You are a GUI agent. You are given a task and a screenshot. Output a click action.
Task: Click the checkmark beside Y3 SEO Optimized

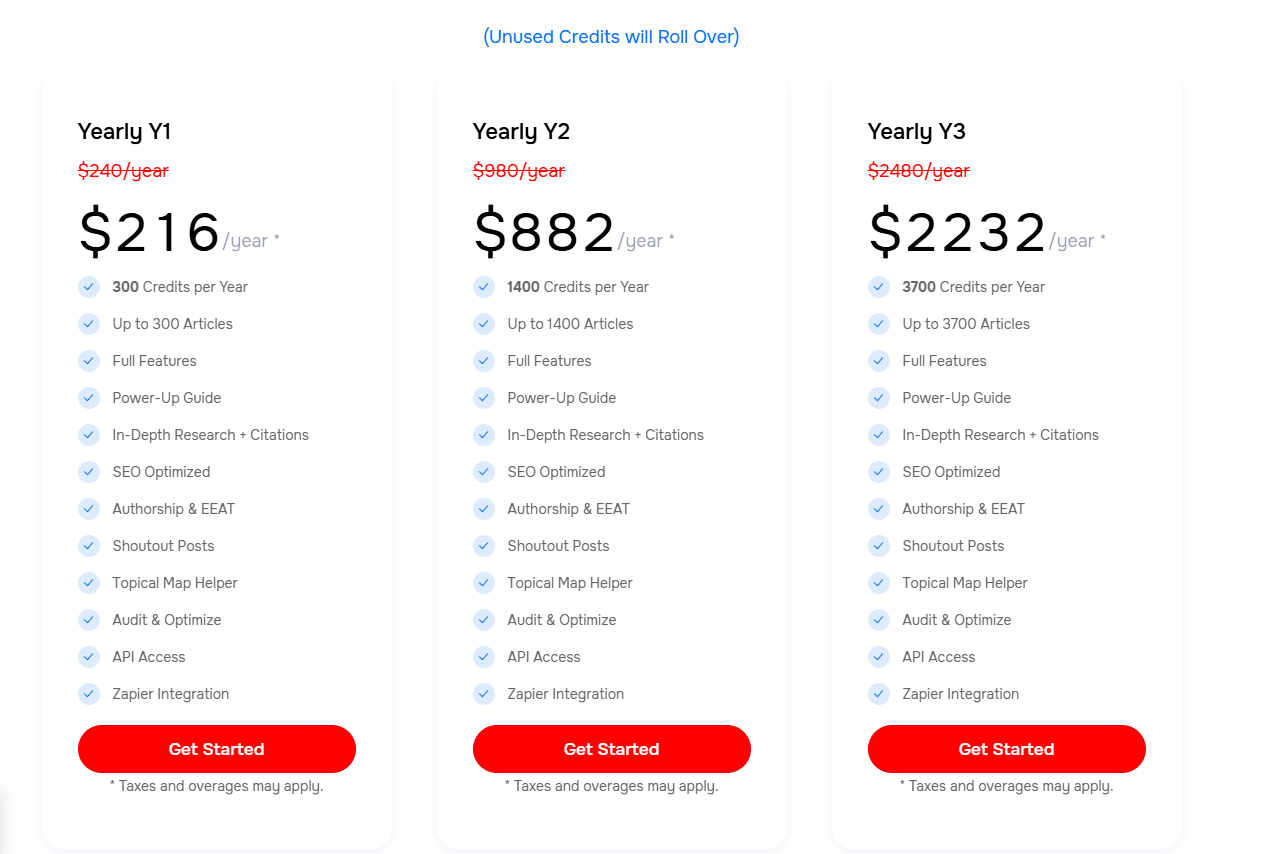point(879,472)
